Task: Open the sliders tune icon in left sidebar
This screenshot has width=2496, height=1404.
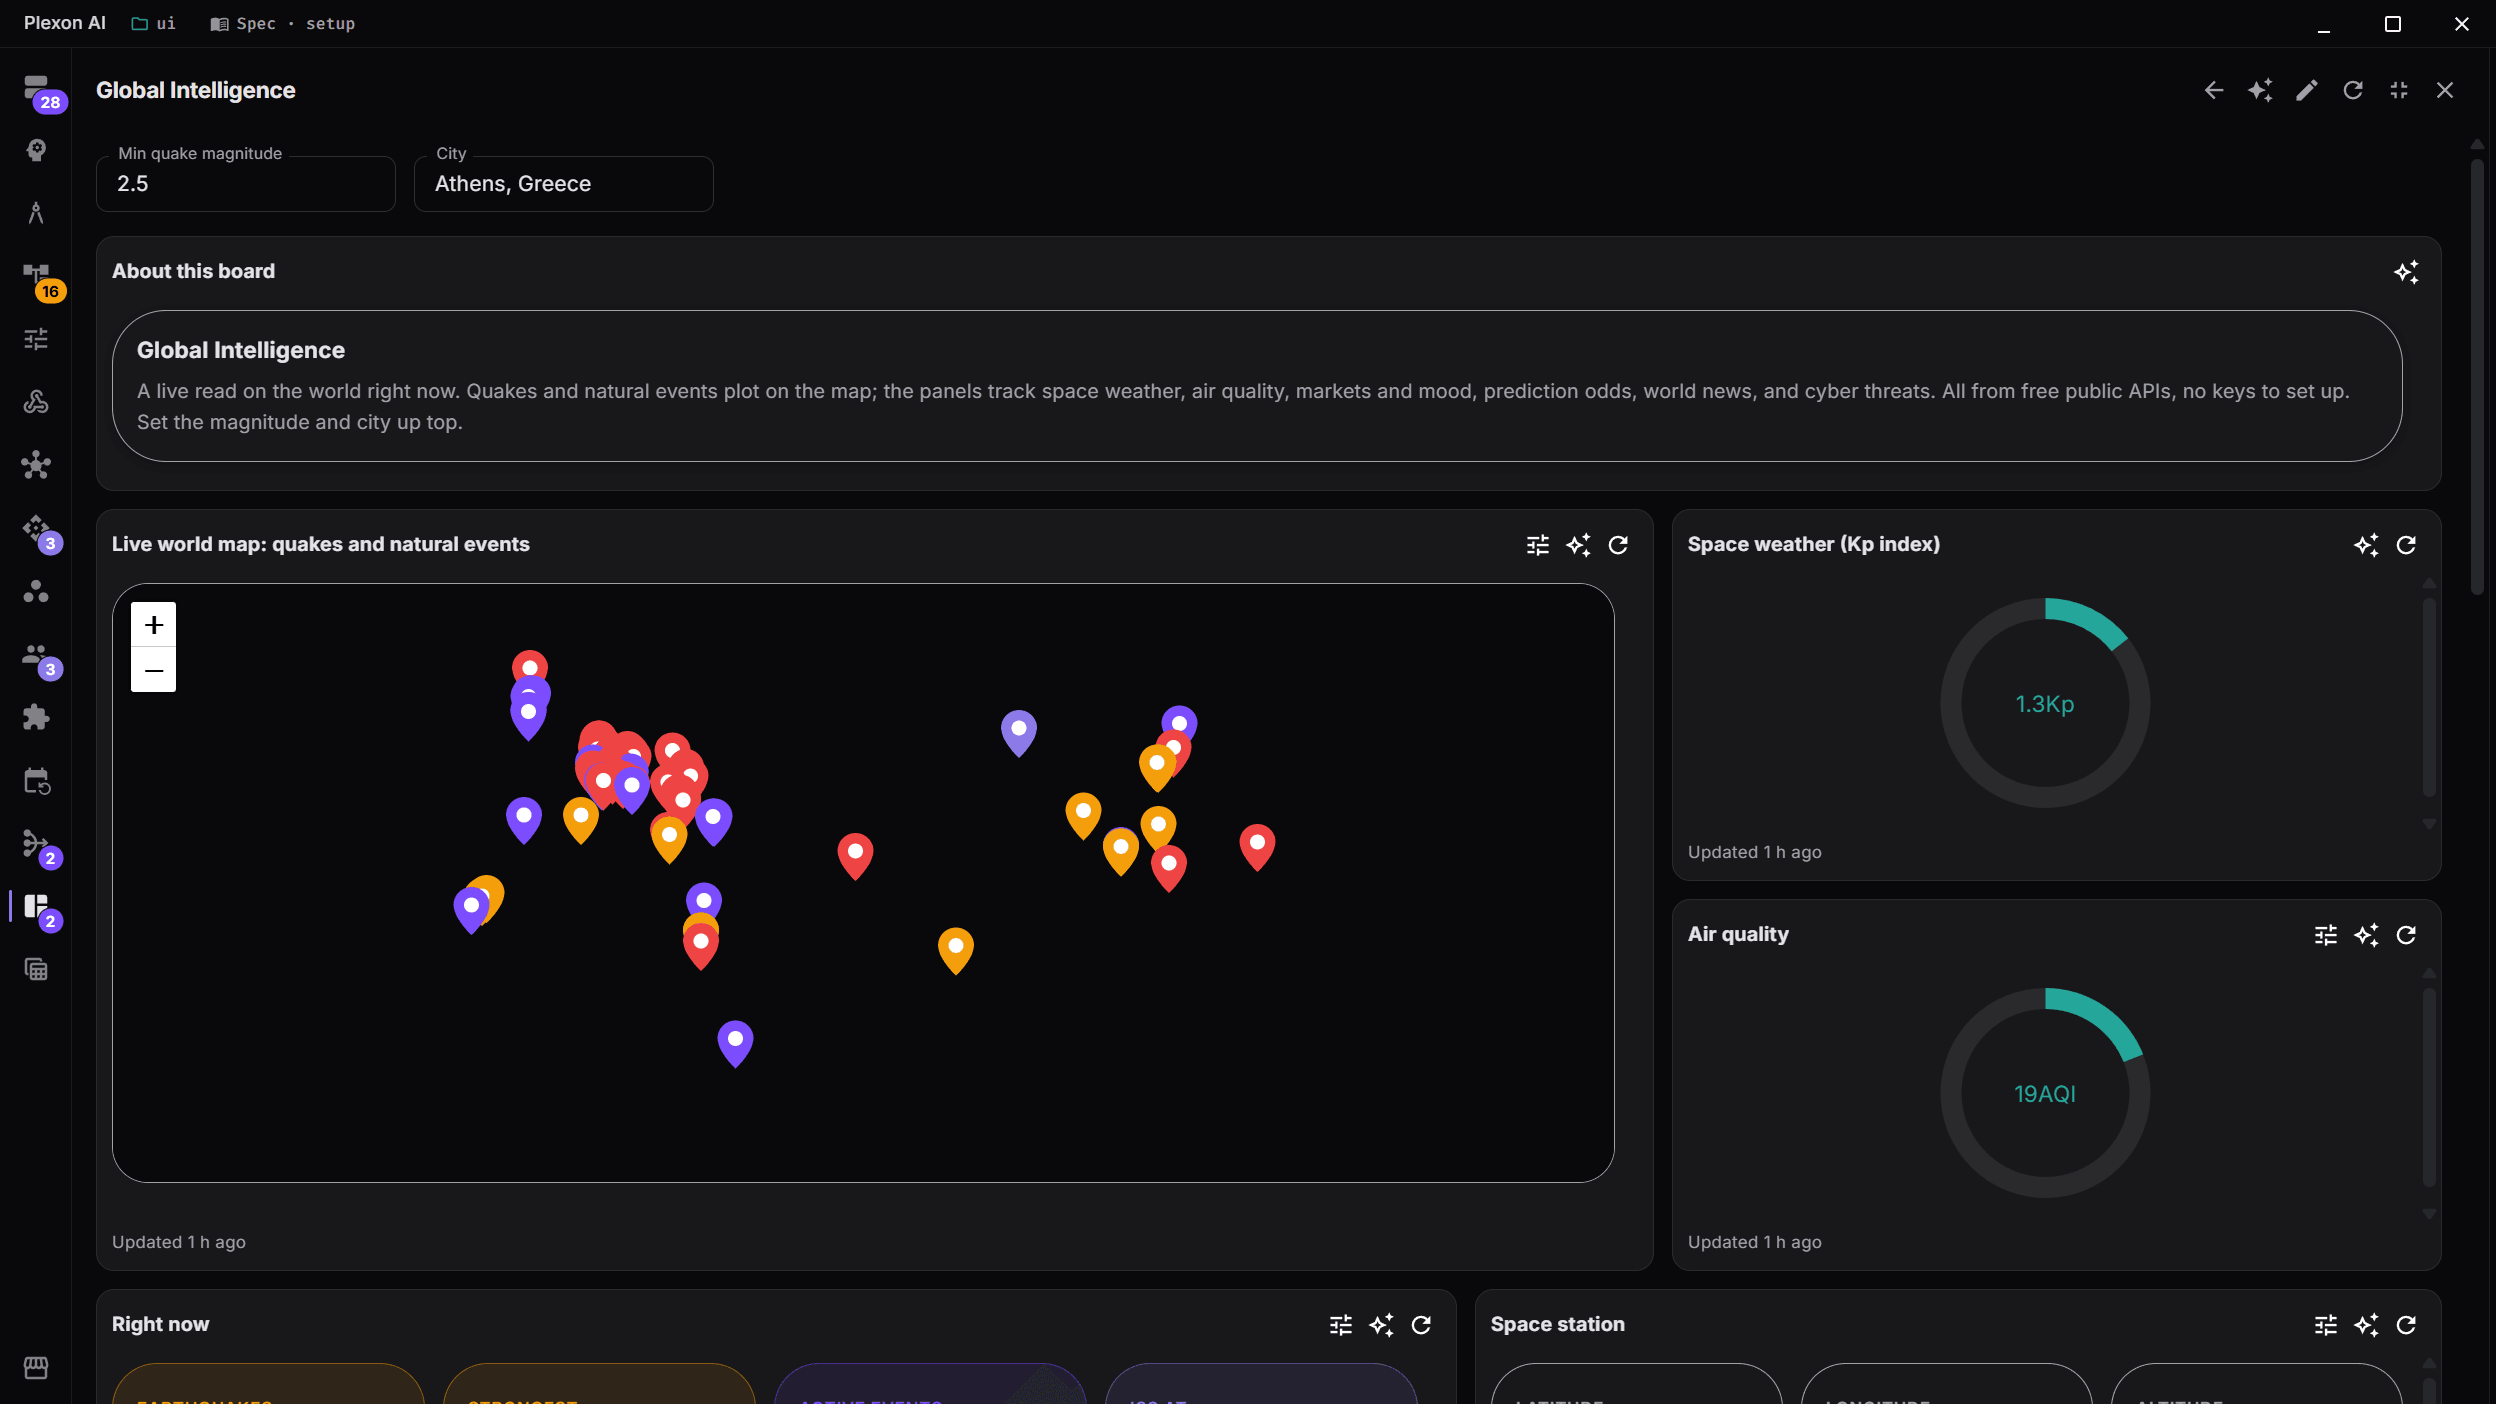Action: click(x=37, y=340)
